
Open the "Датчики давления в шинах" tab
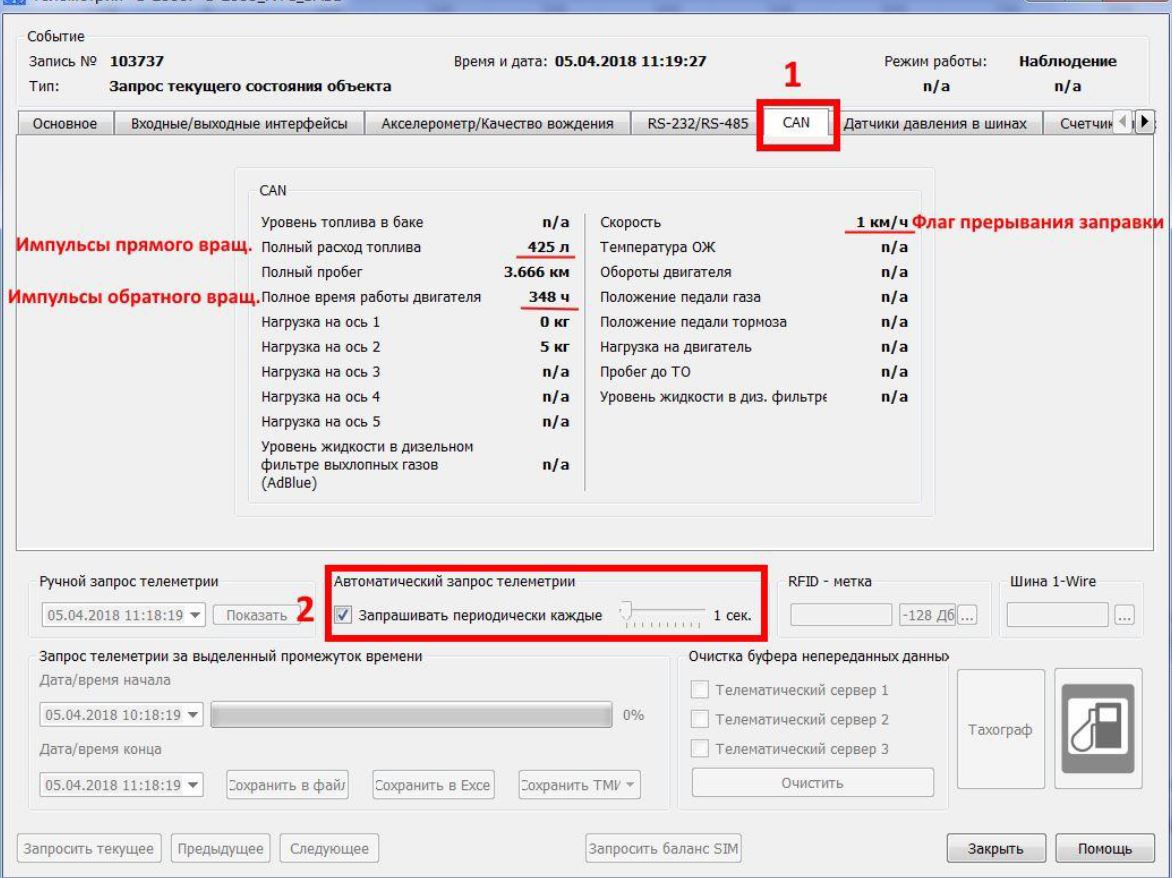click(938, 124)
